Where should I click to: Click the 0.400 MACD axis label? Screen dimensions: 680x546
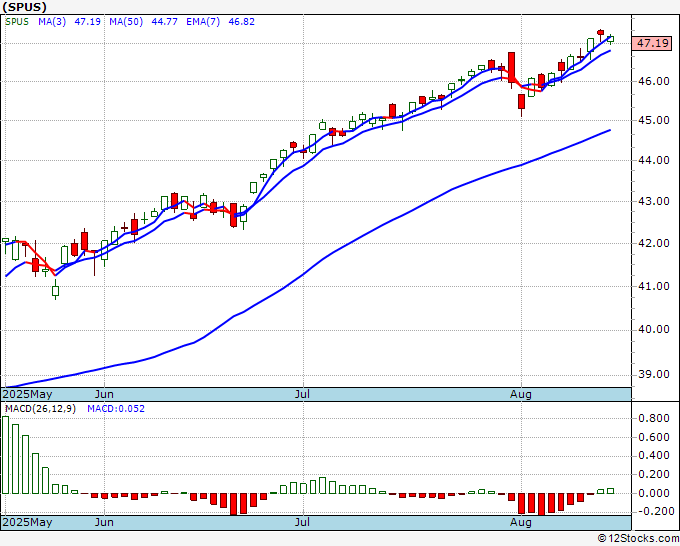[654, 456]
